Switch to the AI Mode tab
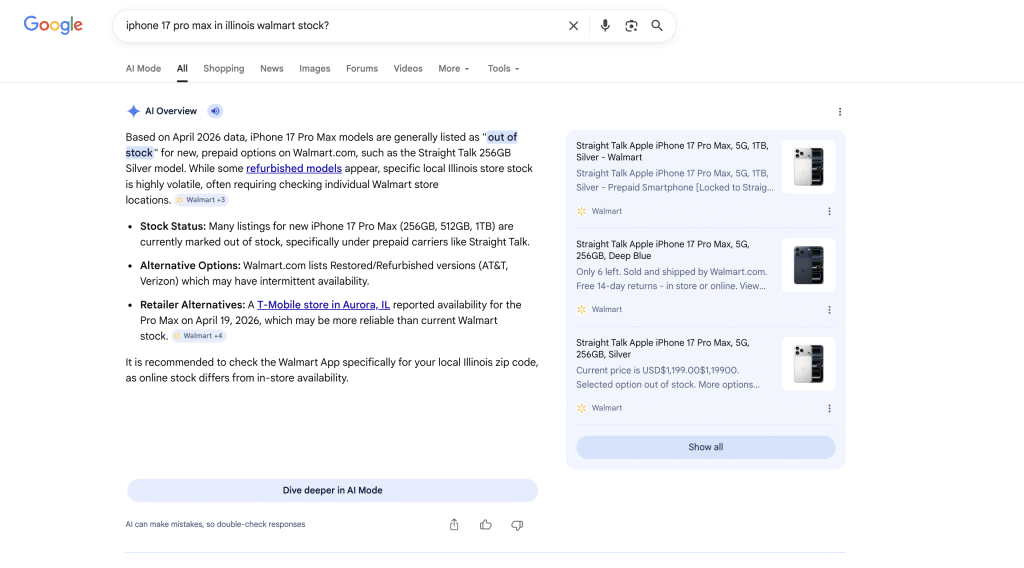The image size is (1024, 568). click(x=143, y=69)
